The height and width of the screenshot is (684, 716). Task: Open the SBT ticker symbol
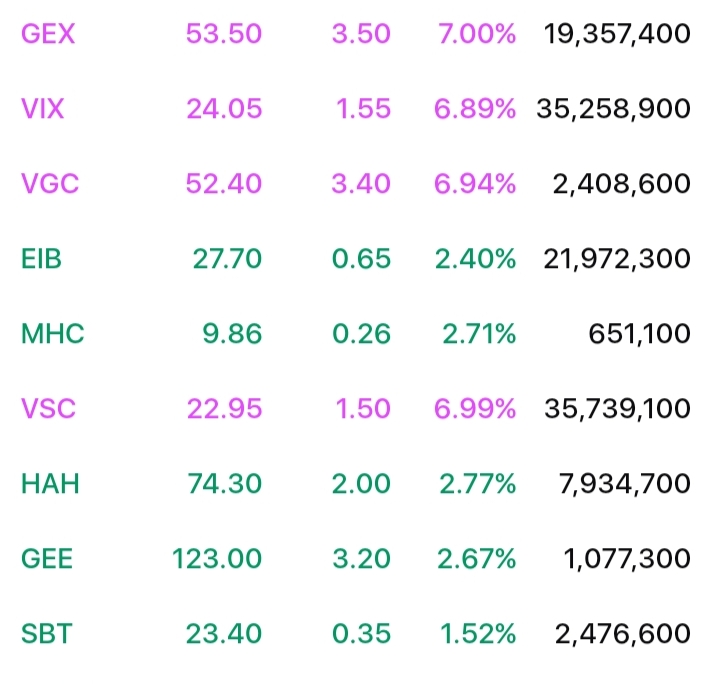46,633
